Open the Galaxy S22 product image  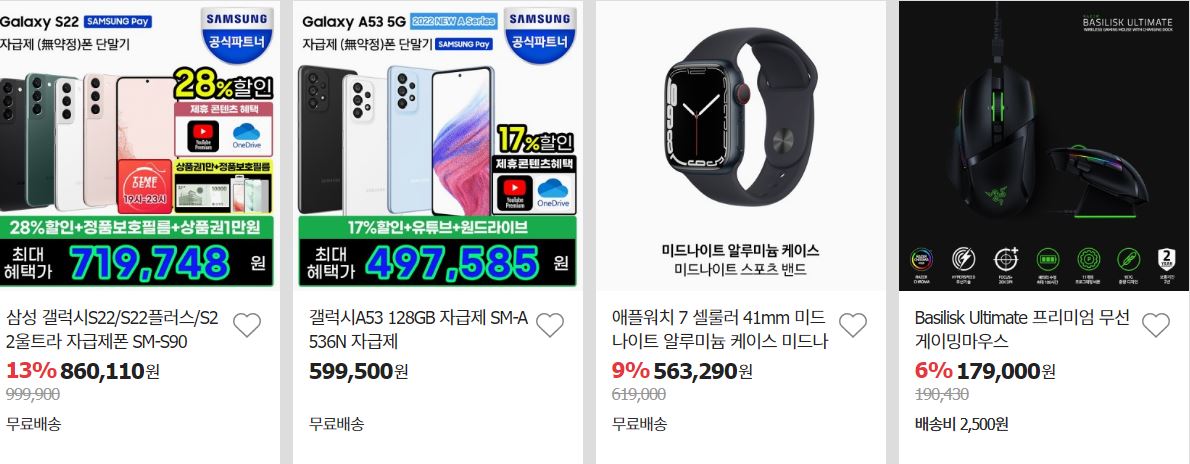pyautogui.click(x=137, y=145)
